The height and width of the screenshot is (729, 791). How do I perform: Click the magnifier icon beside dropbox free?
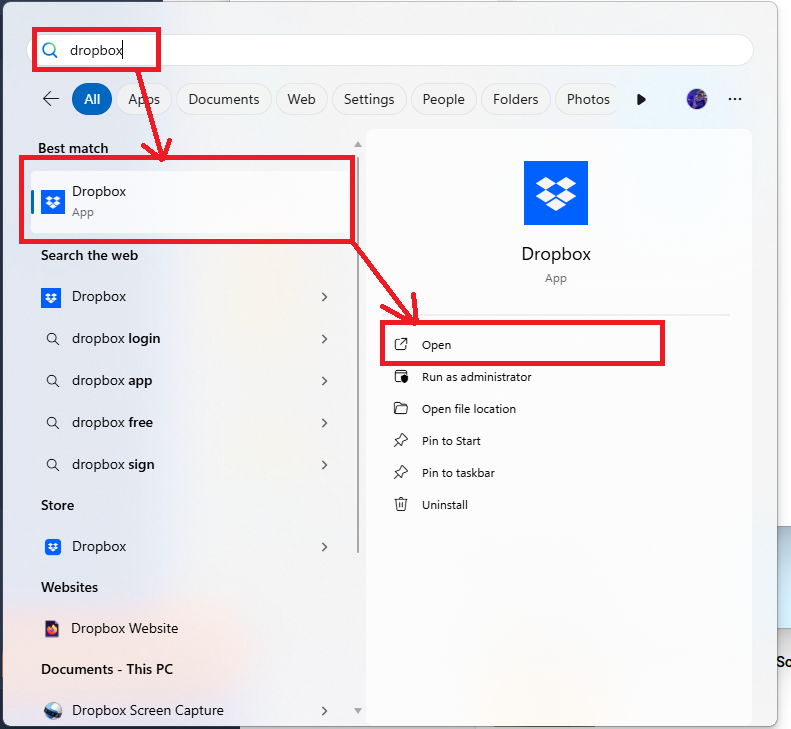point(52,422)
